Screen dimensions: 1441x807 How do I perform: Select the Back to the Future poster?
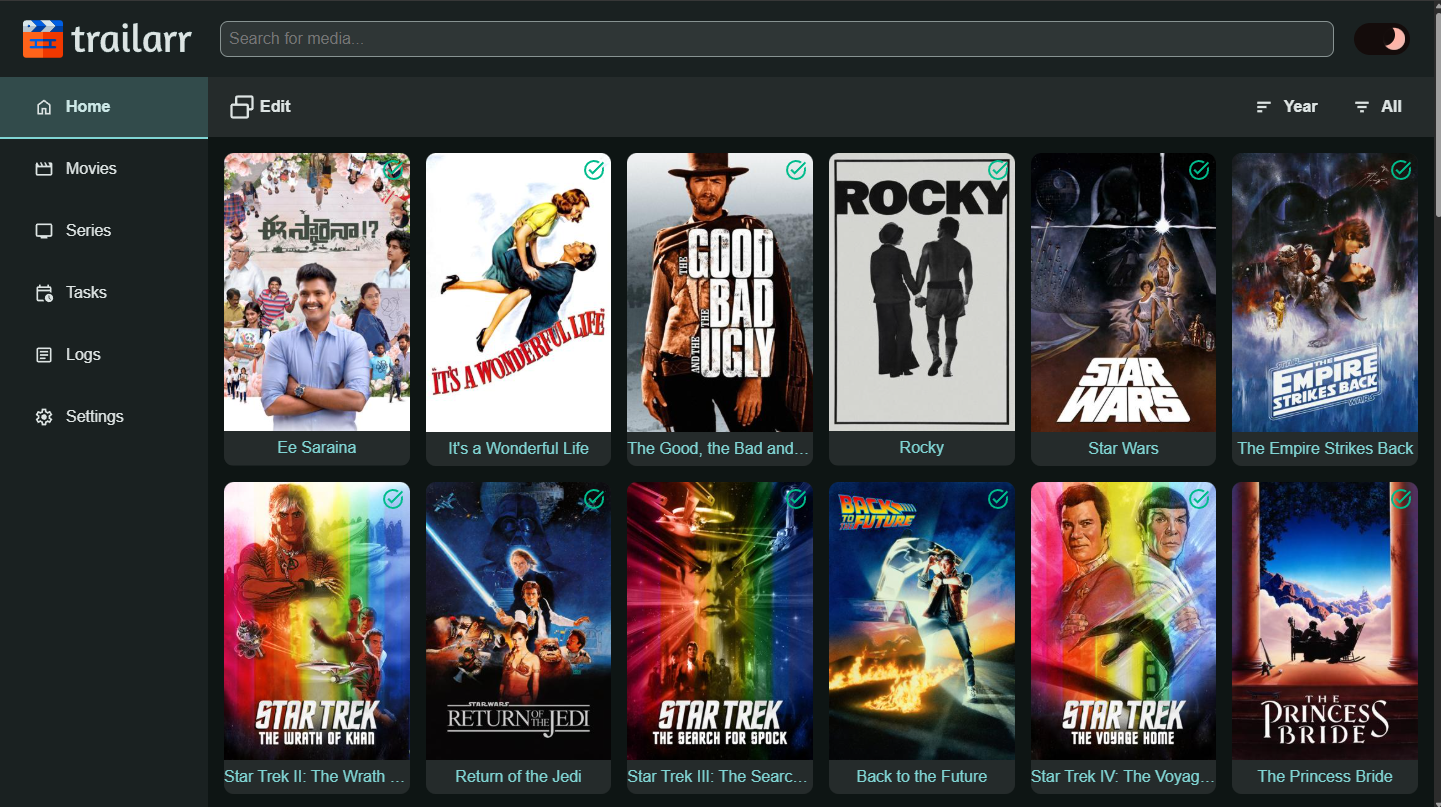tap(922, 621)
